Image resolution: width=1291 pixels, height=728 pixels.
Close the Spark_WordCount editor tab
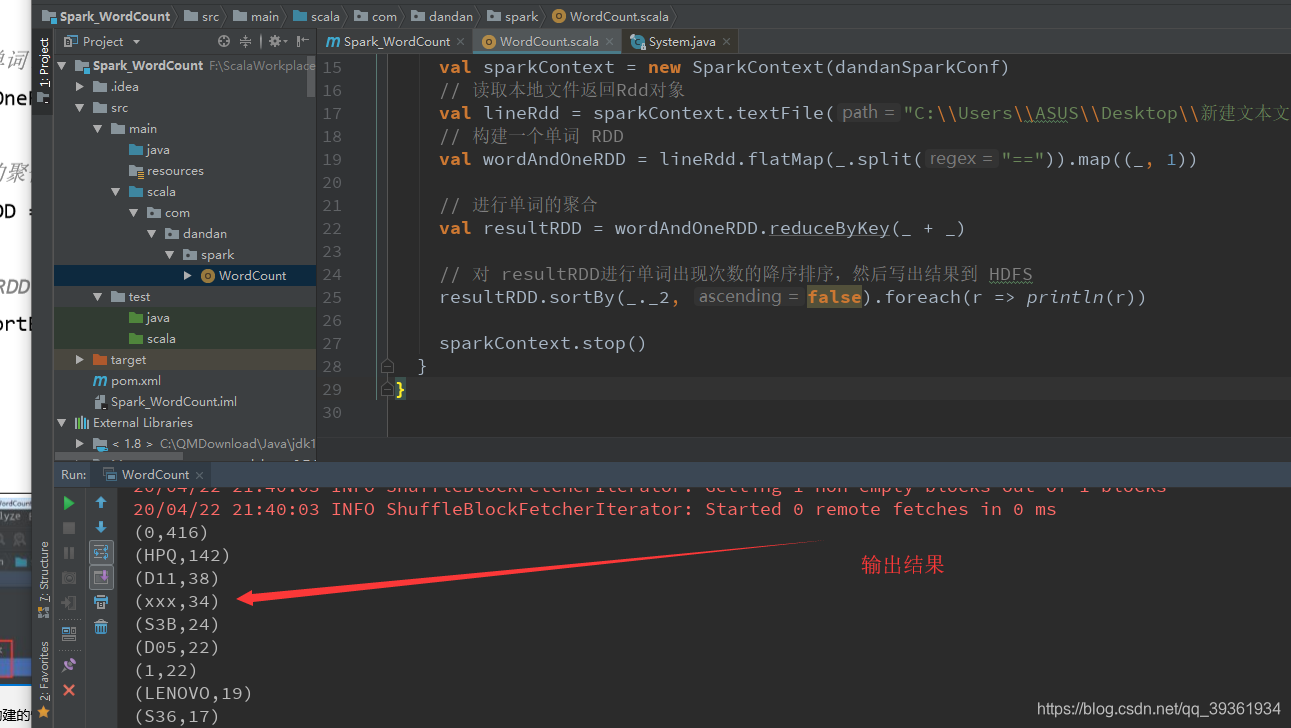[x=461, y=42]
